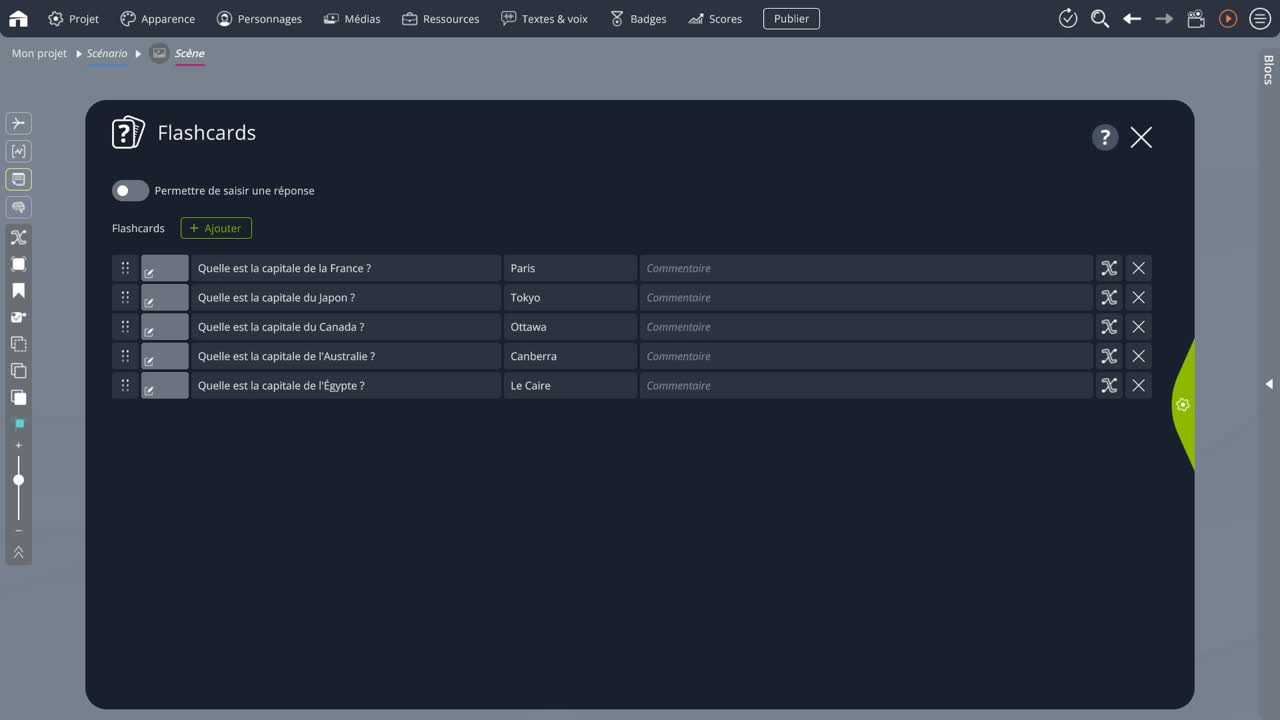Image resolution: width=1280 pixels, height=720 pixels.
Task: Open the Textes & voix menu
Action: (544, 18)
